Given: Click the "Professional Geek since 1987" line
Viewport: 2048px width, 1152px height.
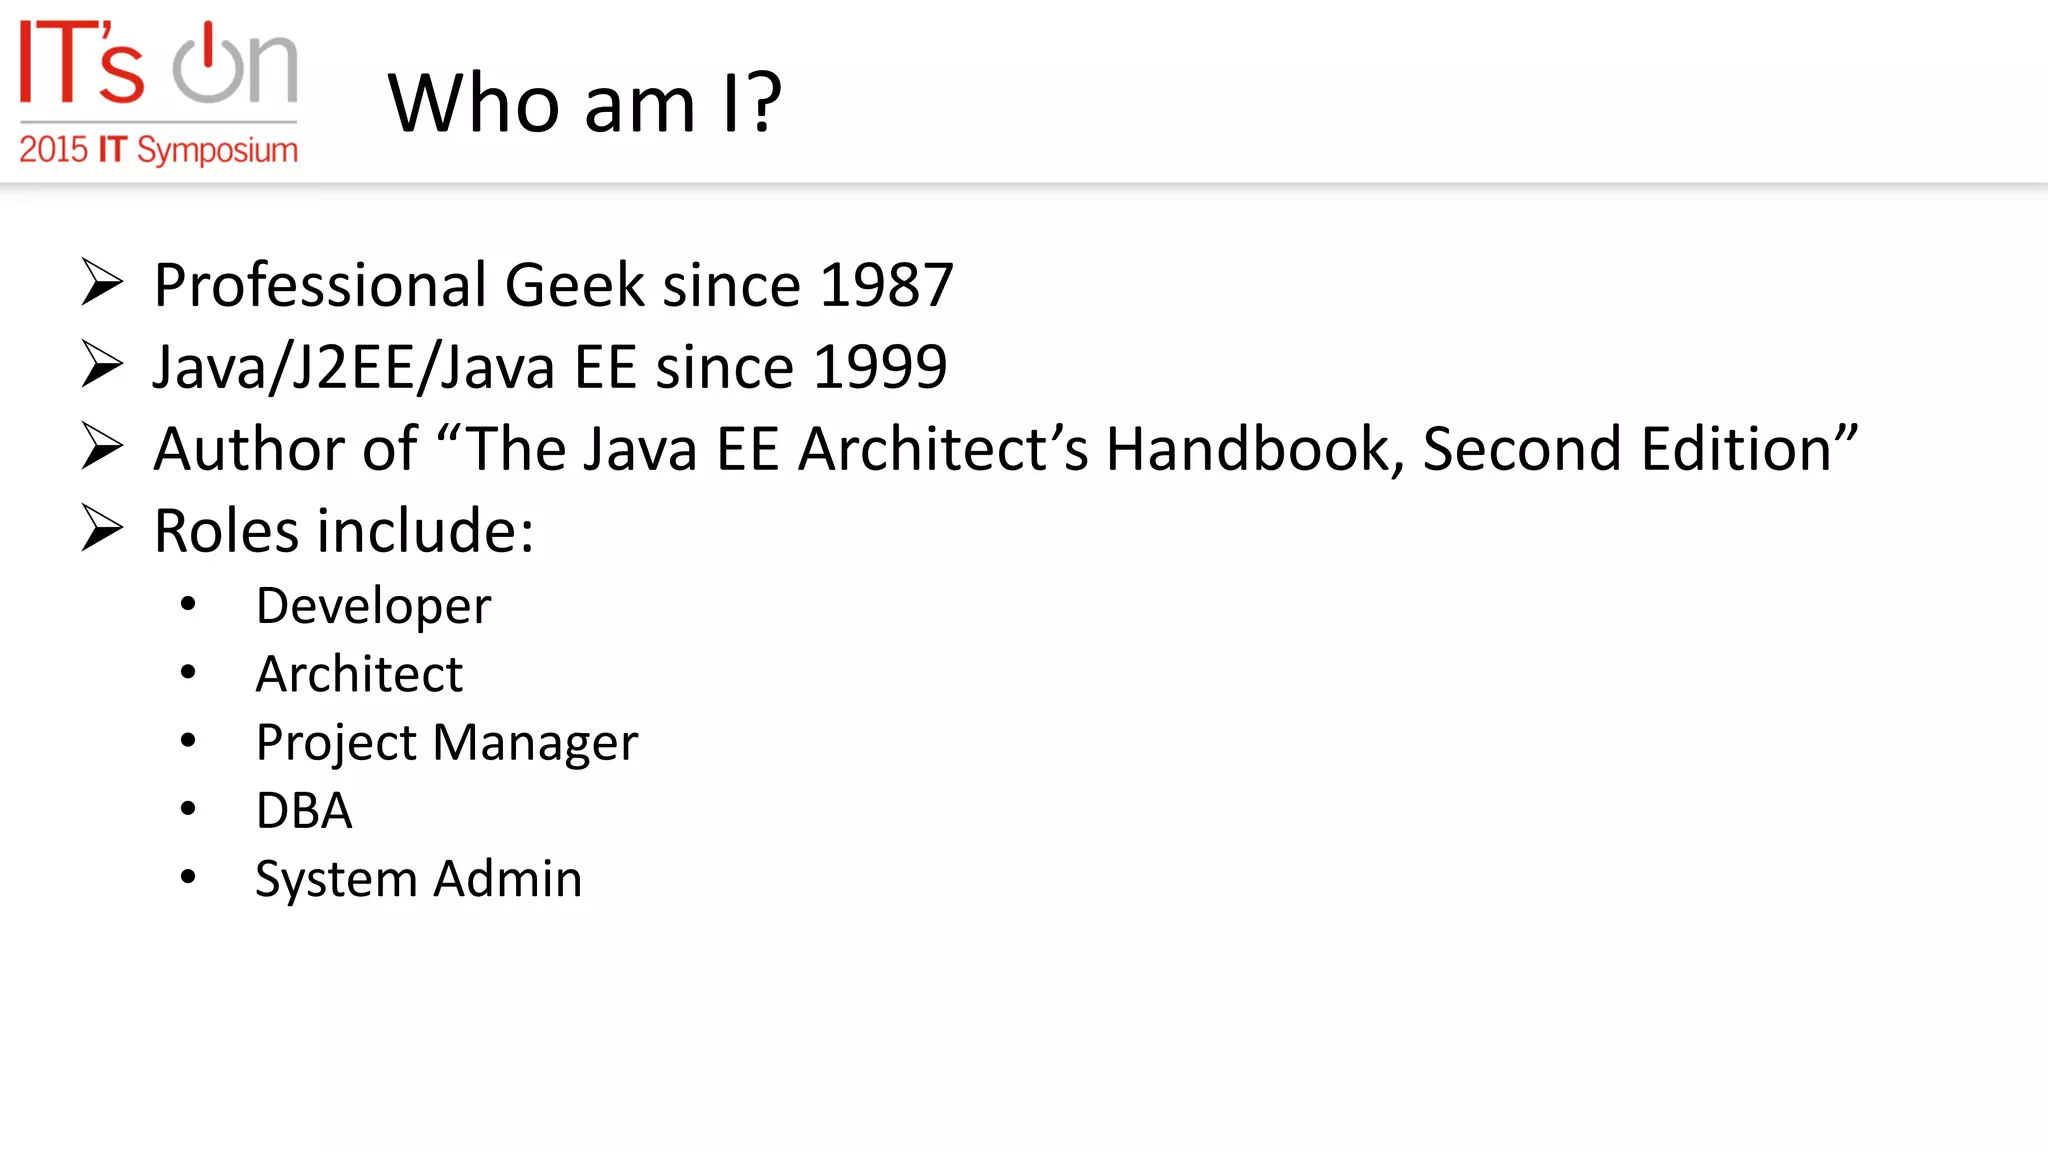Looking at the screenshot, I should pos(553,285).
